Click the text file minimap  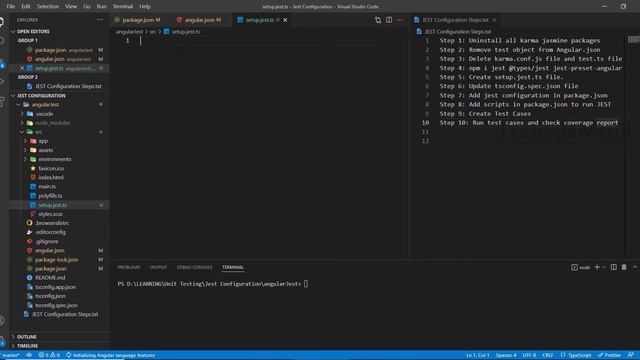(633, 40)
